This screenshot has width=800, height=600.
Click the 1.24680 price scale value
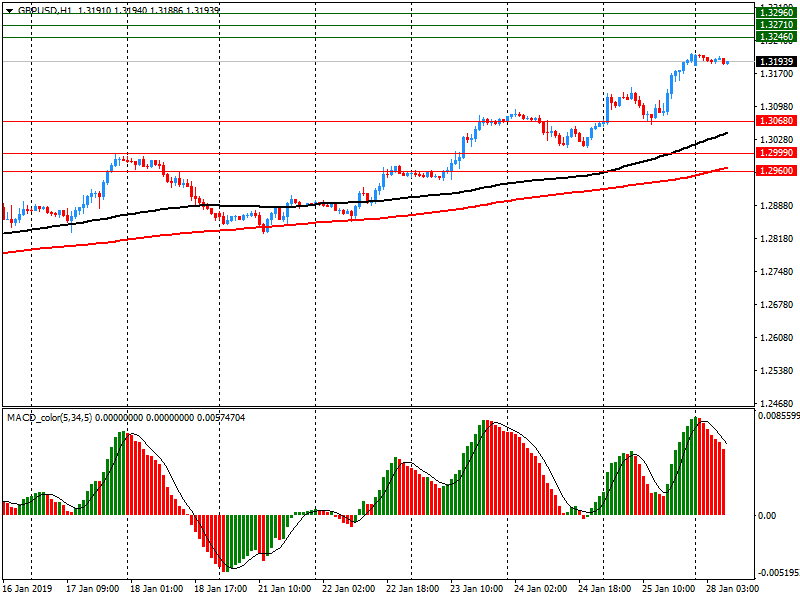pos(777,404)
